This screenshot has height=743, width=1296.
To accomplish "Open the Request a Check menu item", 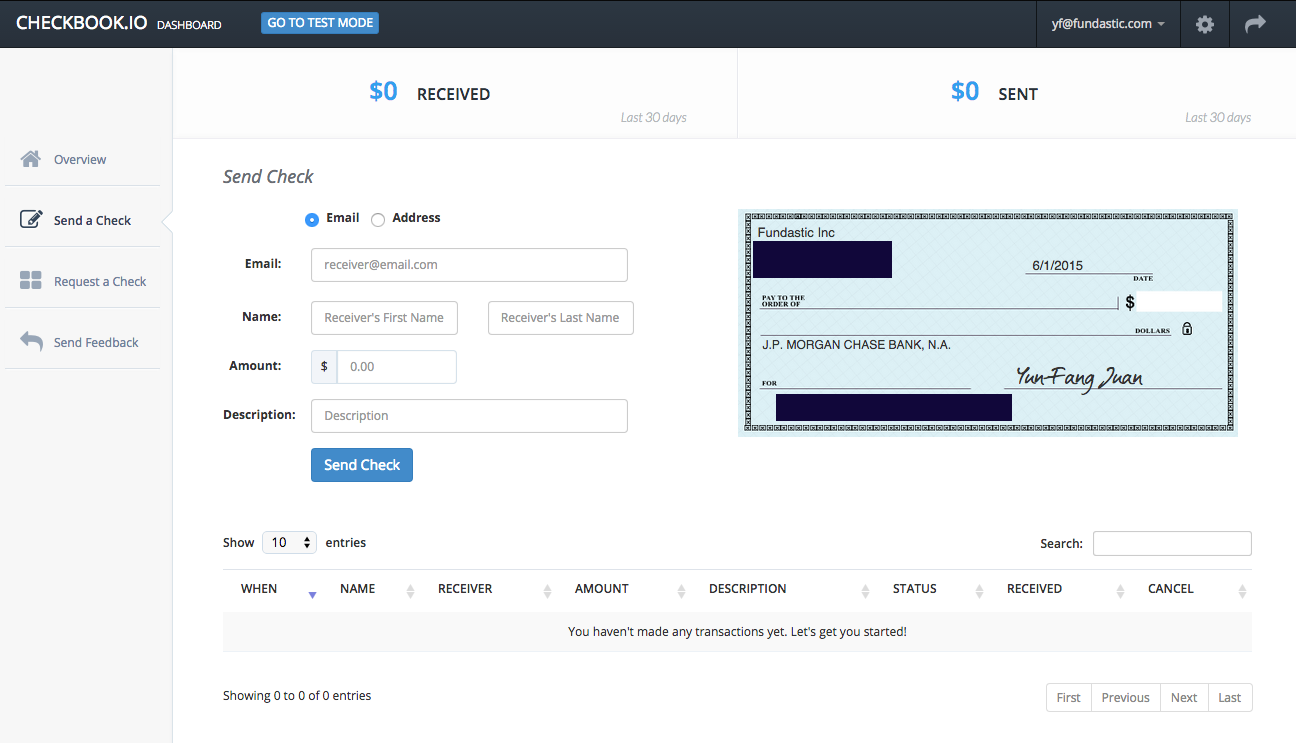I will coord(82,281).
